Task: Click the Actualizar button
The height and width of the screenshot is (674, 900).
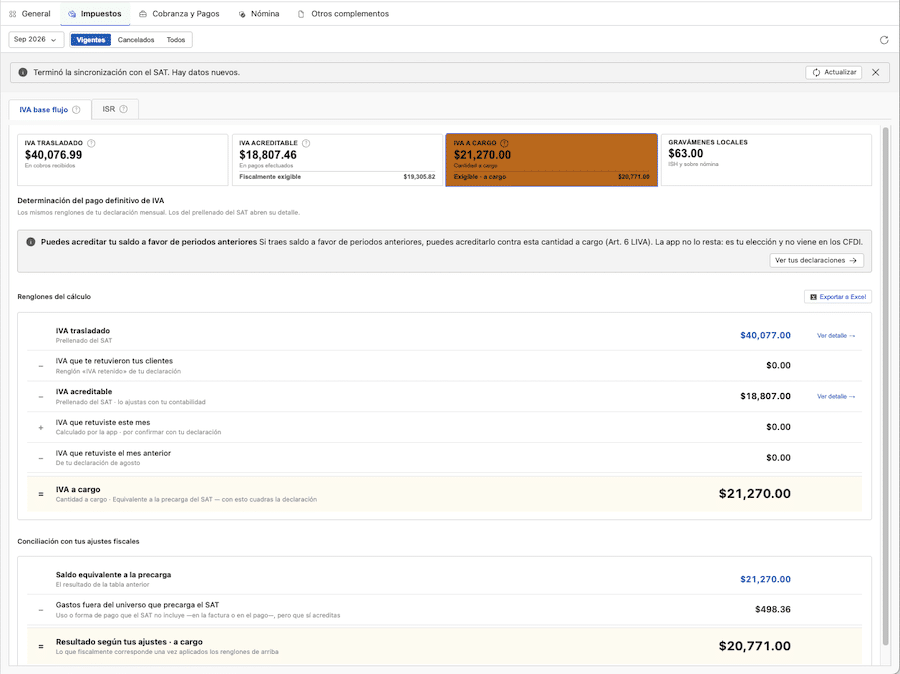Action: tap(834, 72)
